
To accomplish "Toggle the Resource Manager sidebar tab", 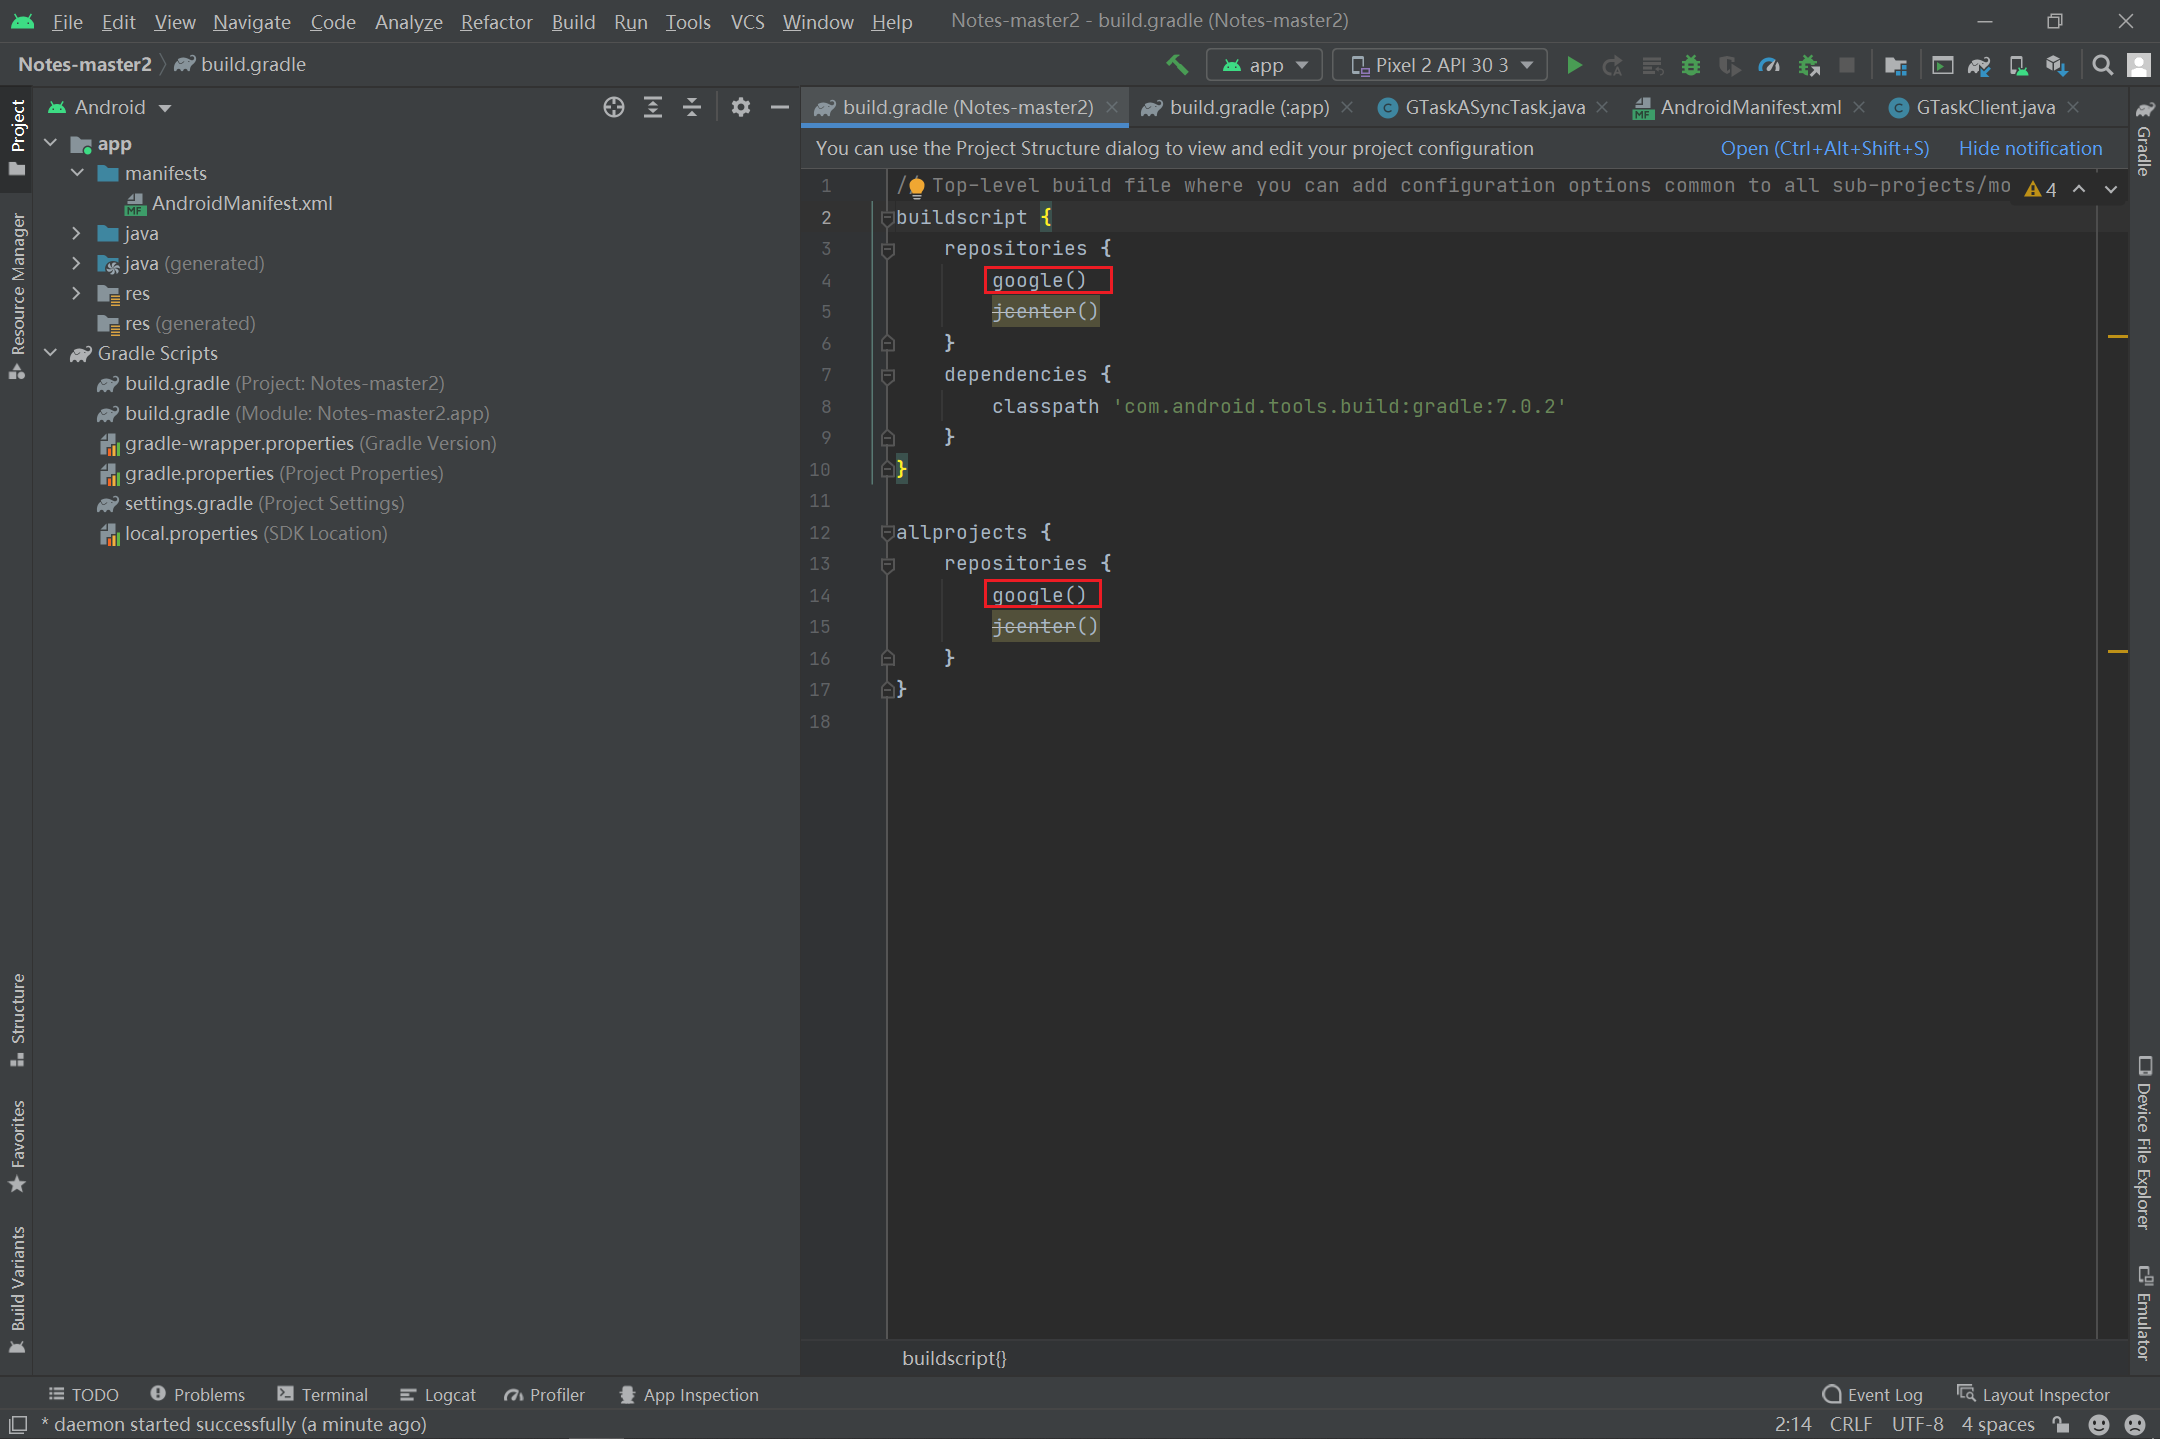I will [x=17, y=296].
